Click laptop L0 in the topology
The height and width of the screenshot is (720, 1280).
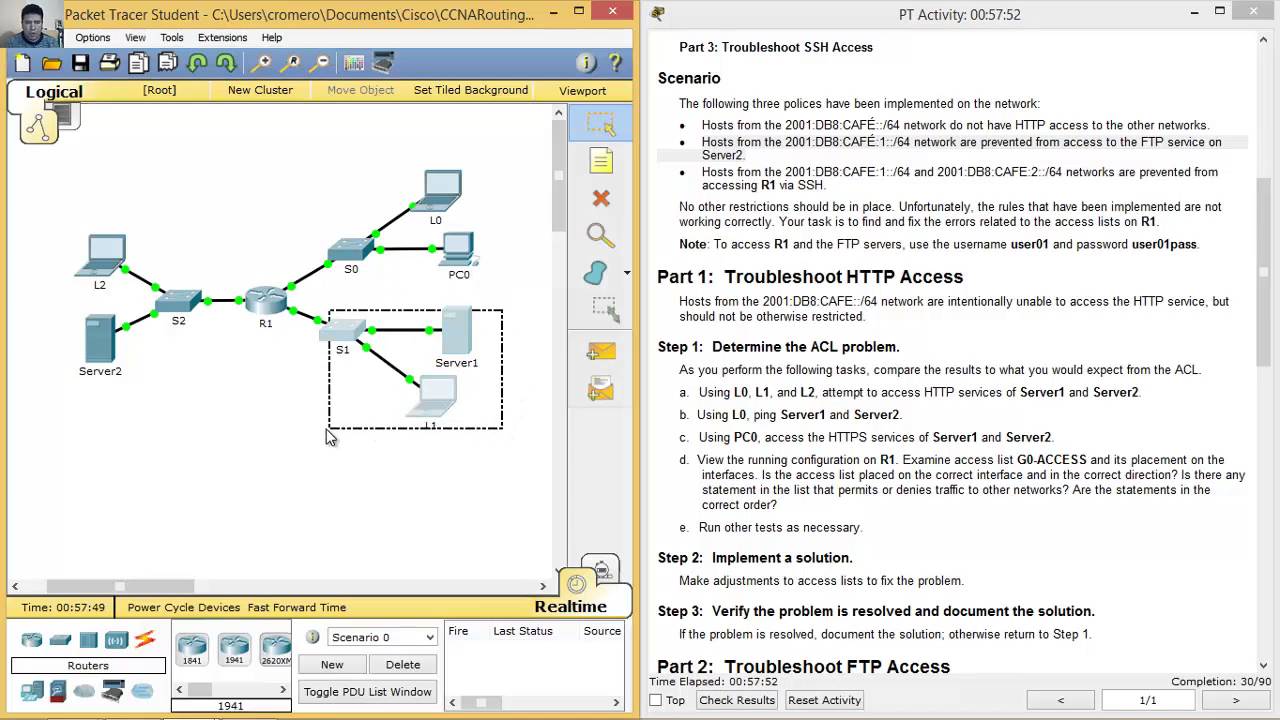(438, 191)
